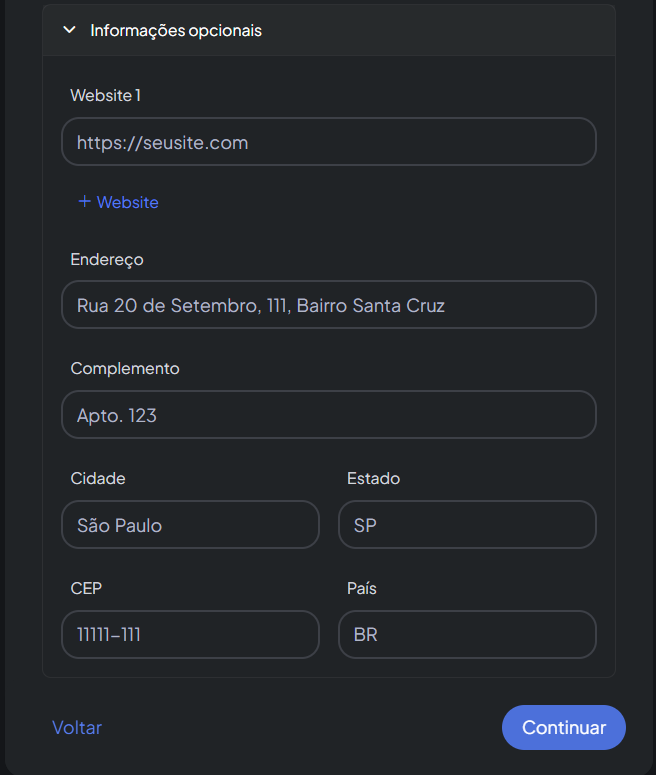
Task: Click the Cidade label
Action: [x=98, y=478]
